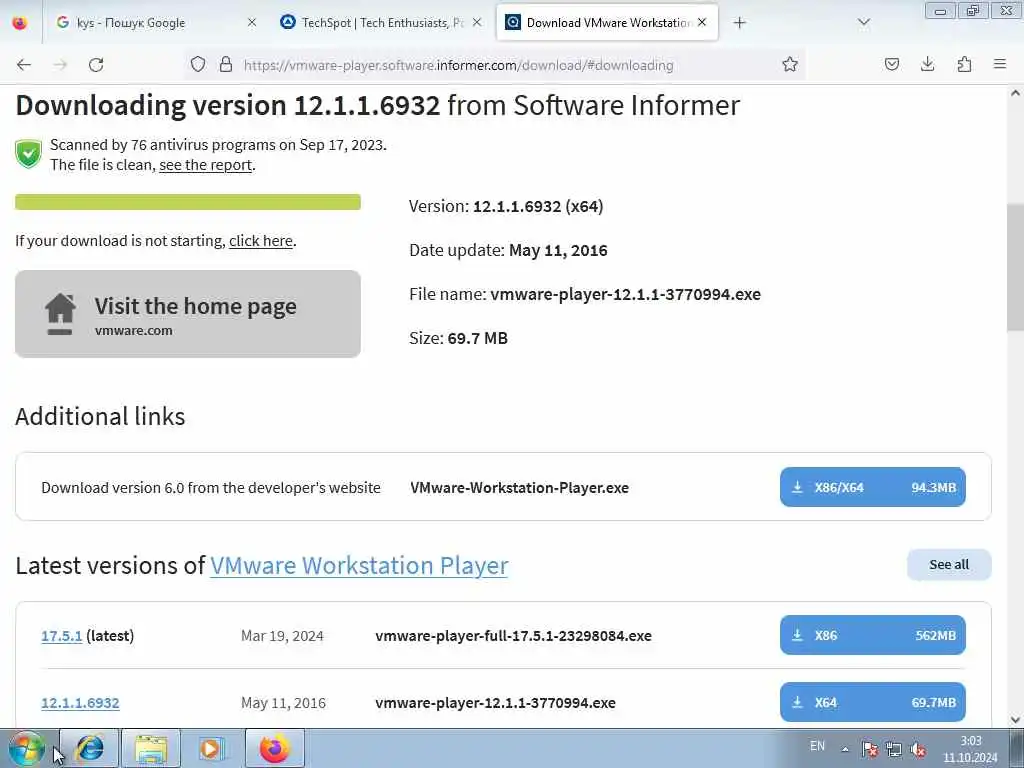Click the Firefox taskbar button
Screen dimensions: 1024x768
tap(274, 748)
